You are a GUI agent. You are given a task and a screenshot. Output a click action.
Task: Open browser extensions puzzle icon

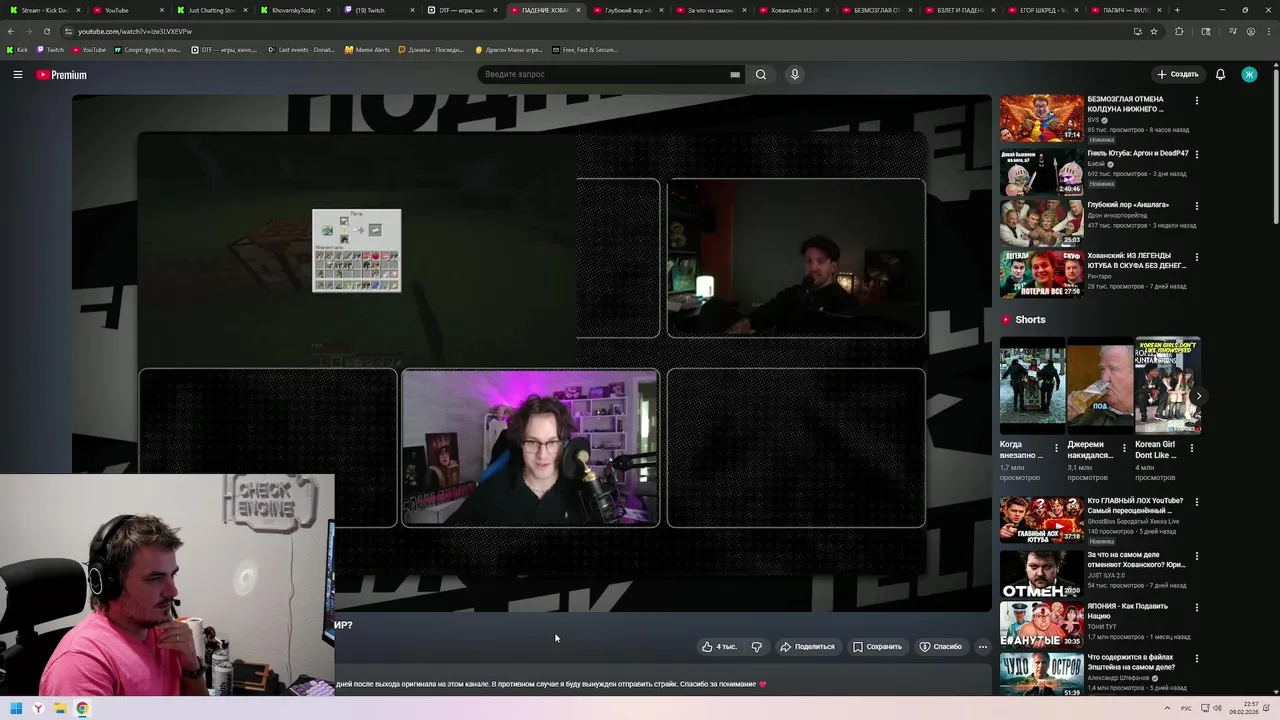pos(1180,31)
